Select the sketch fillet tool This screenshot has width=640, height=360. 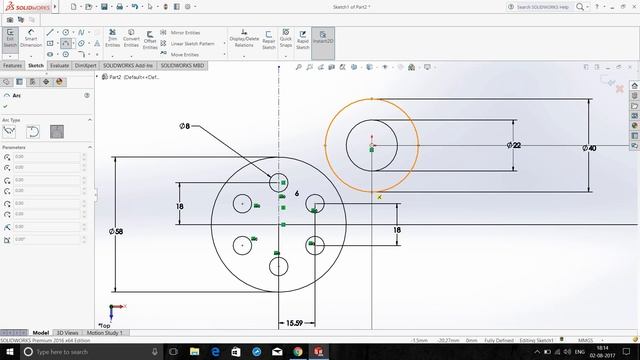point(81,54)
